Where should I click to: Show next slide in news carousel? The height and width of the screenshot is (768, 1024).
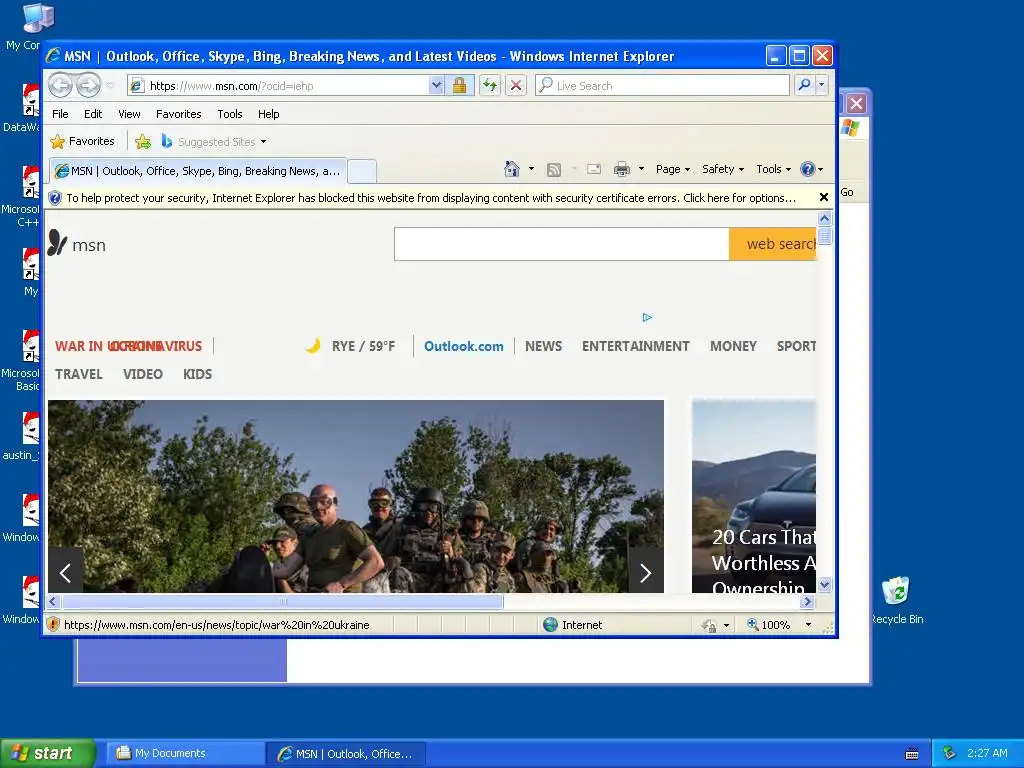(x=646, y=573)
